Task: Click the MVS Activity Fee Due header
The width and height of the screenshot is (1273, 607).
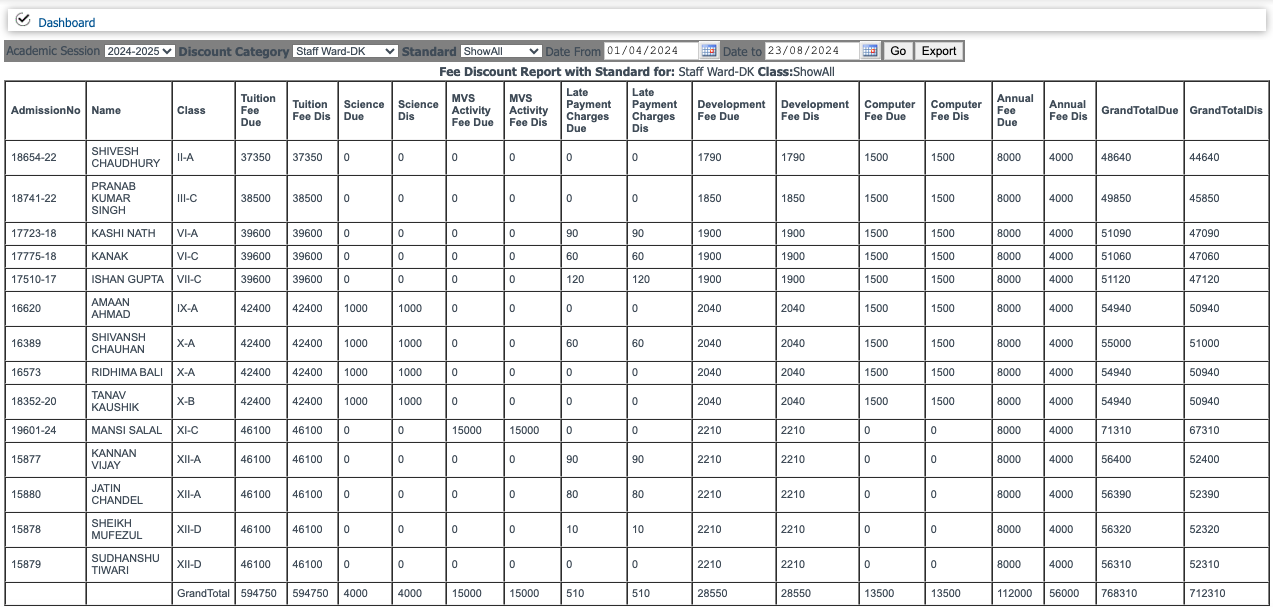Action: pyautogui.click(x=473, y=110)
